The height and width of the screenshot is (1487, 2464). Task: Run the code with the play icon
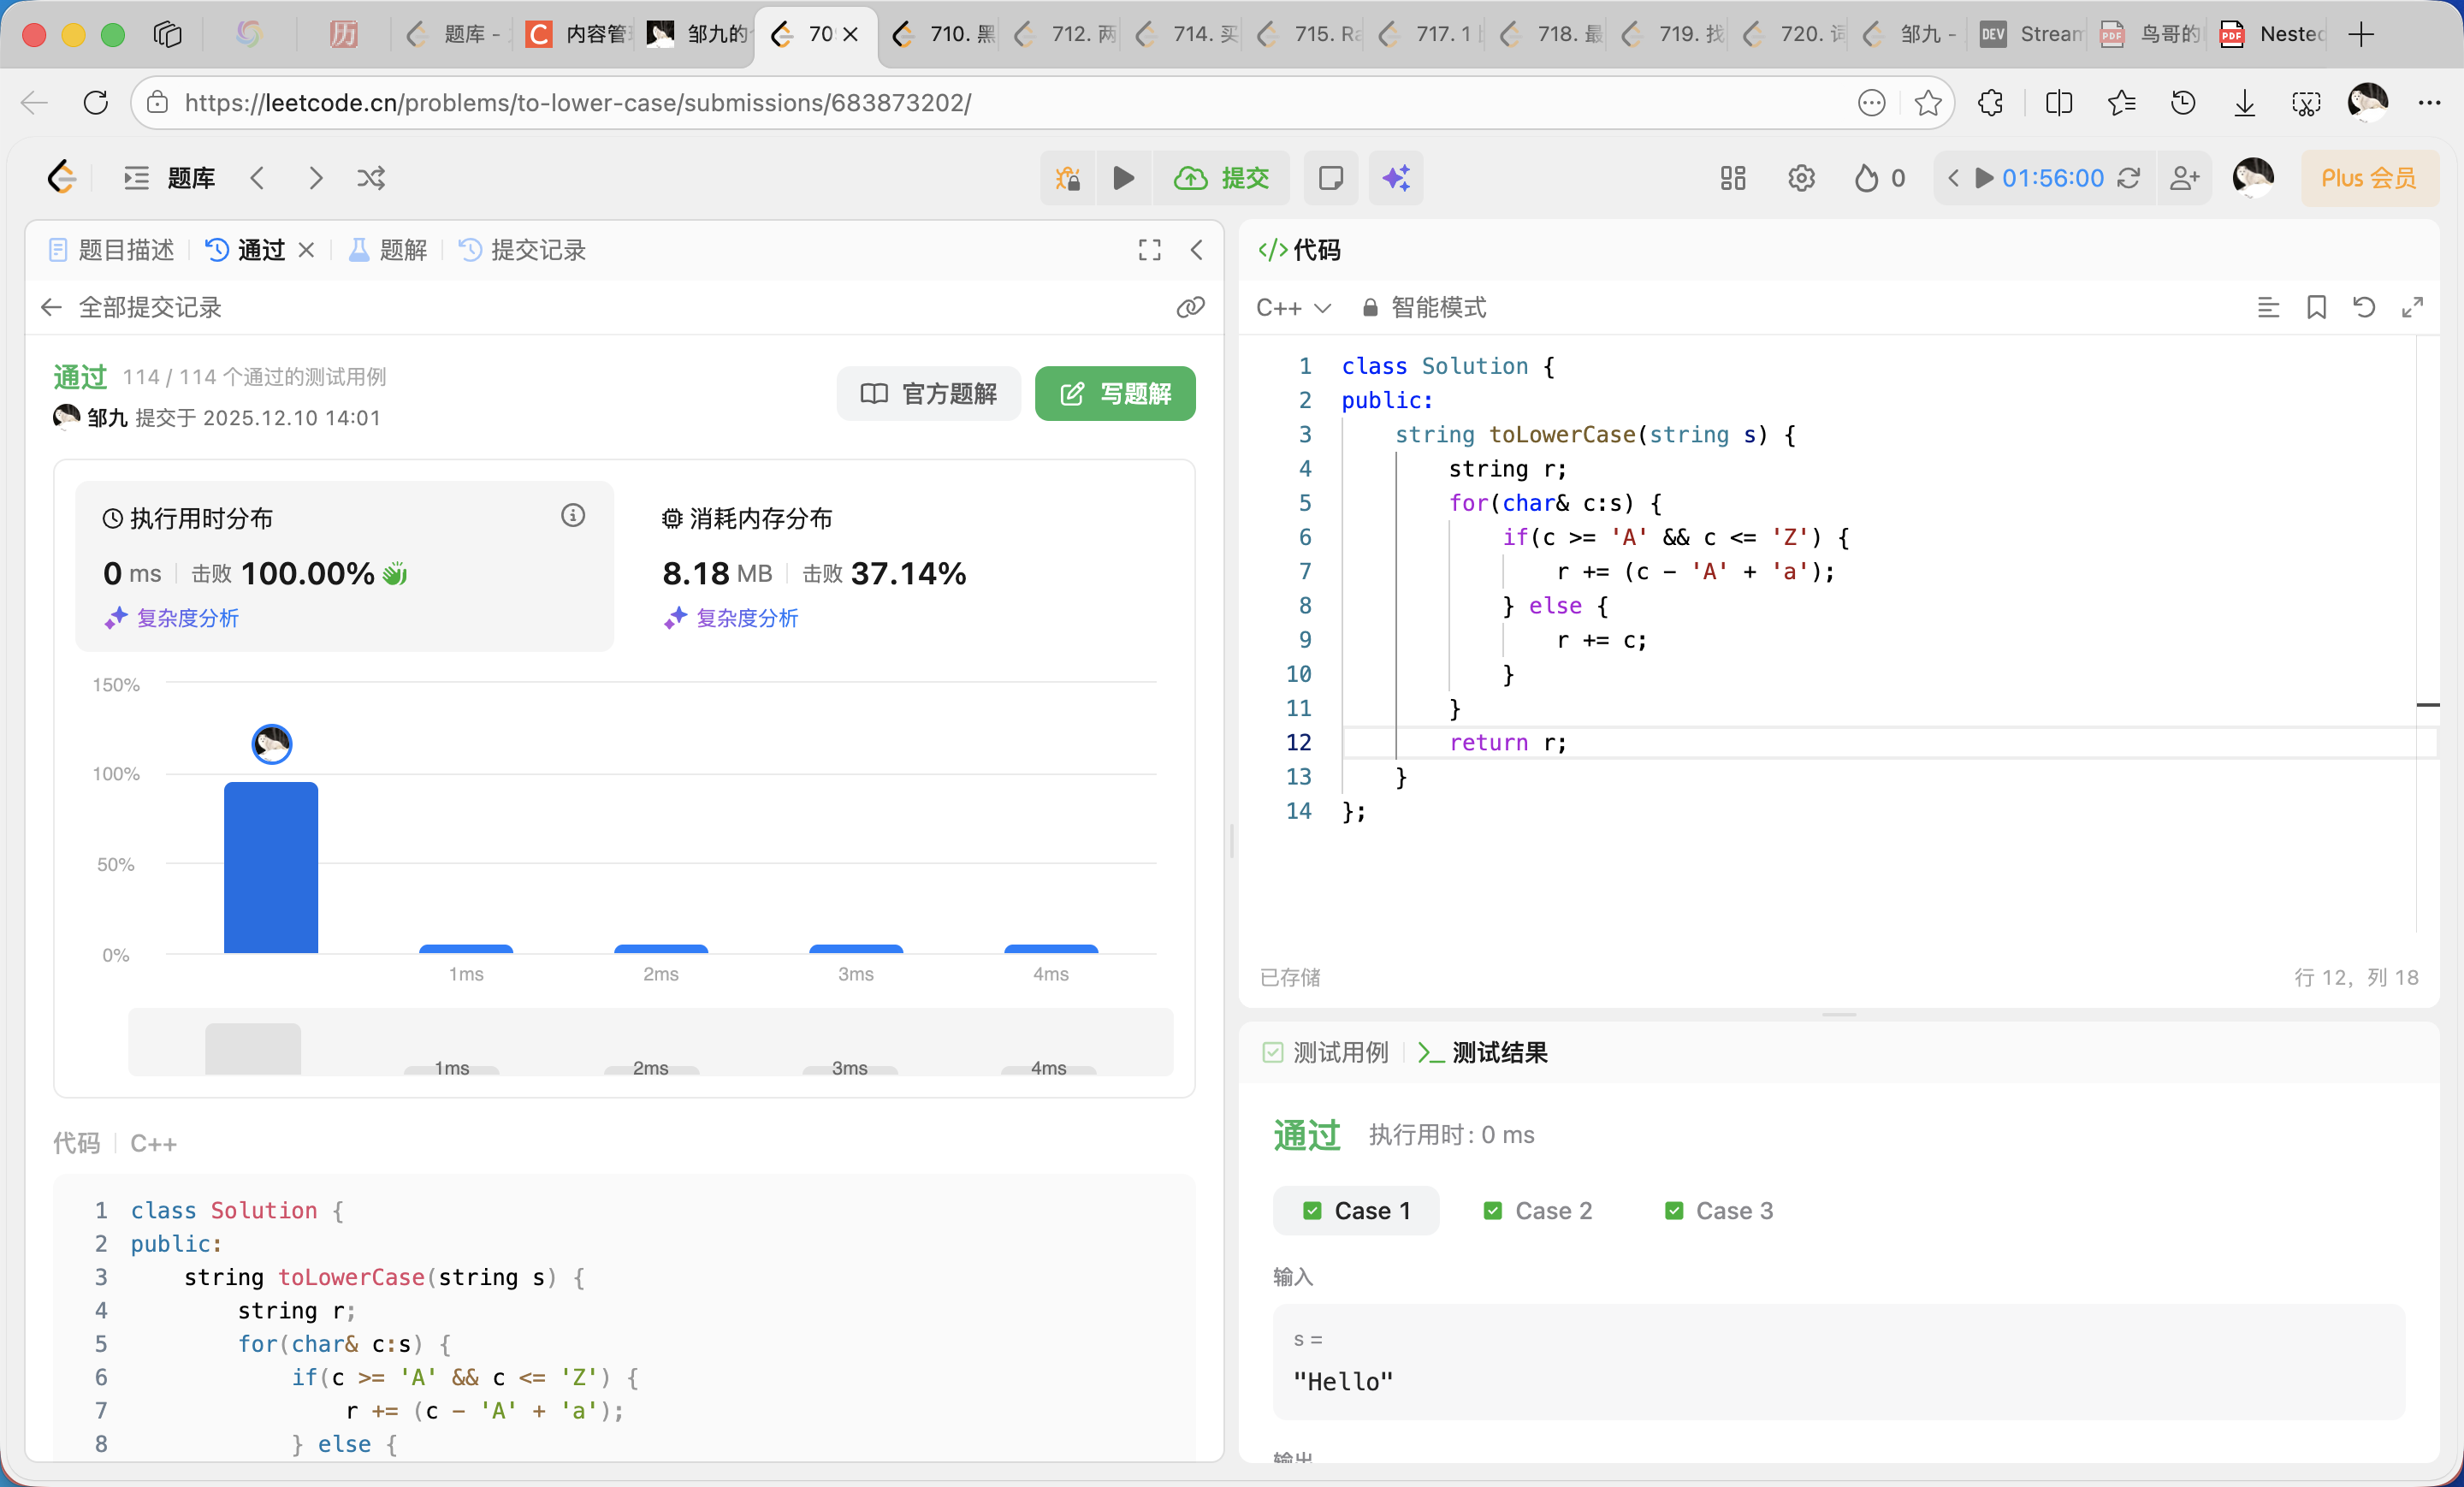[1123, 178]
